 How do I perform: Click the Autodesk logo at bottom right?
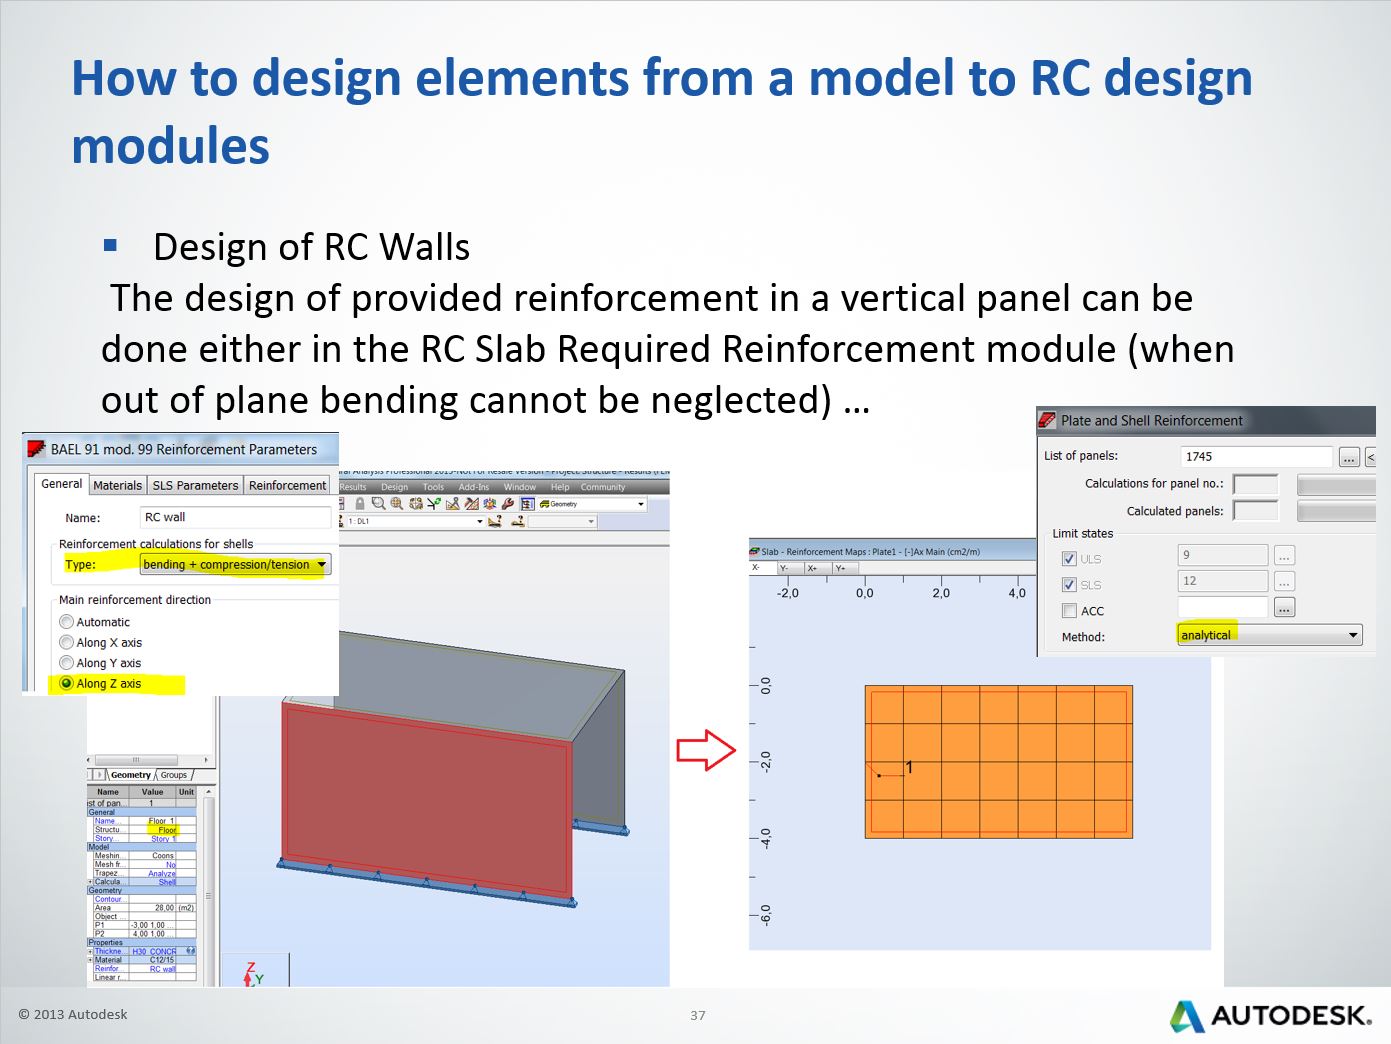tap(1270, 1015)
